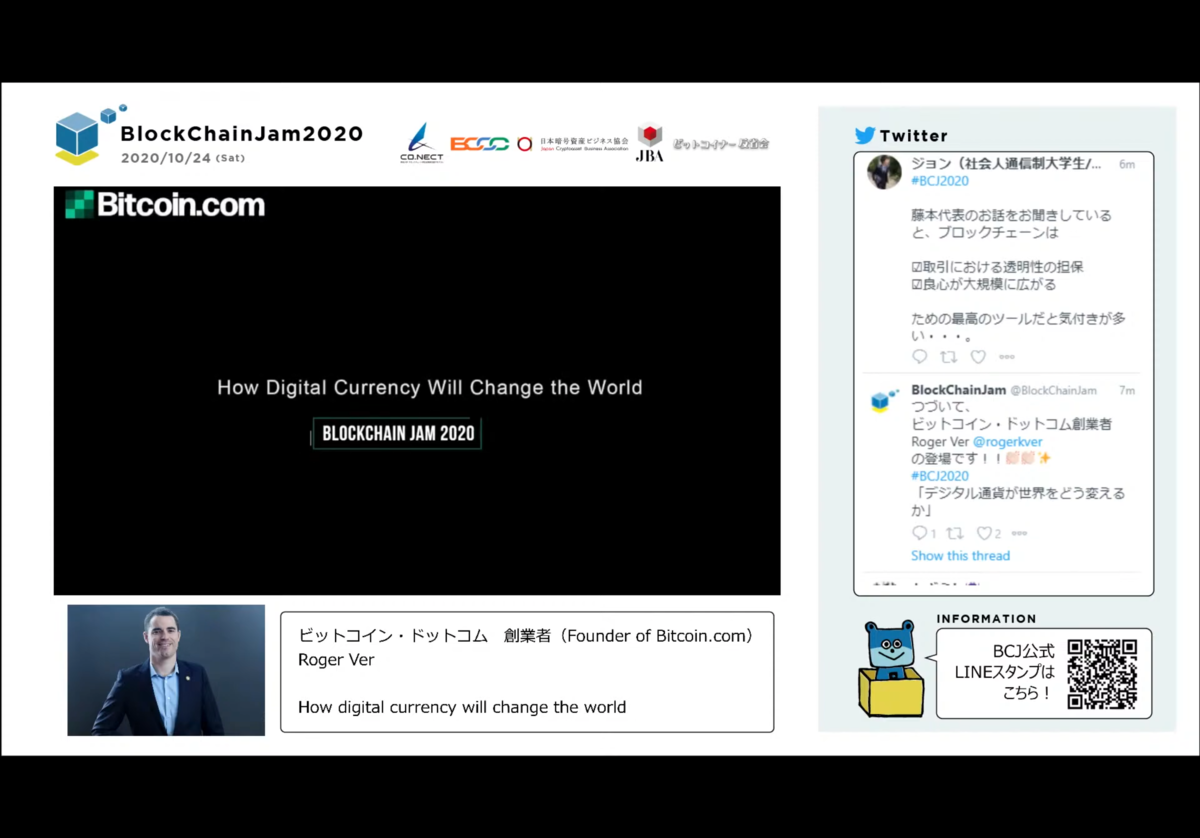Screen dimensions: 1200x838
Task: Open #BCJ2020 hashtag in ジョン's tweet
Action: (x=940, y=181)
